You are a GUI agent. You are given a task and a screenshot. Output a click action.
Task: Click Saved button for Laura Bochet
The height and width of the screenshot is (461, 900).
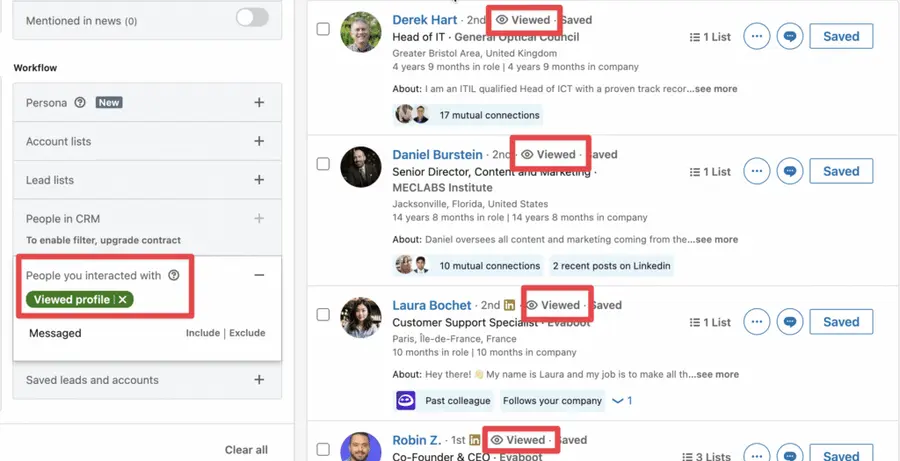click(x=841, y=322)
